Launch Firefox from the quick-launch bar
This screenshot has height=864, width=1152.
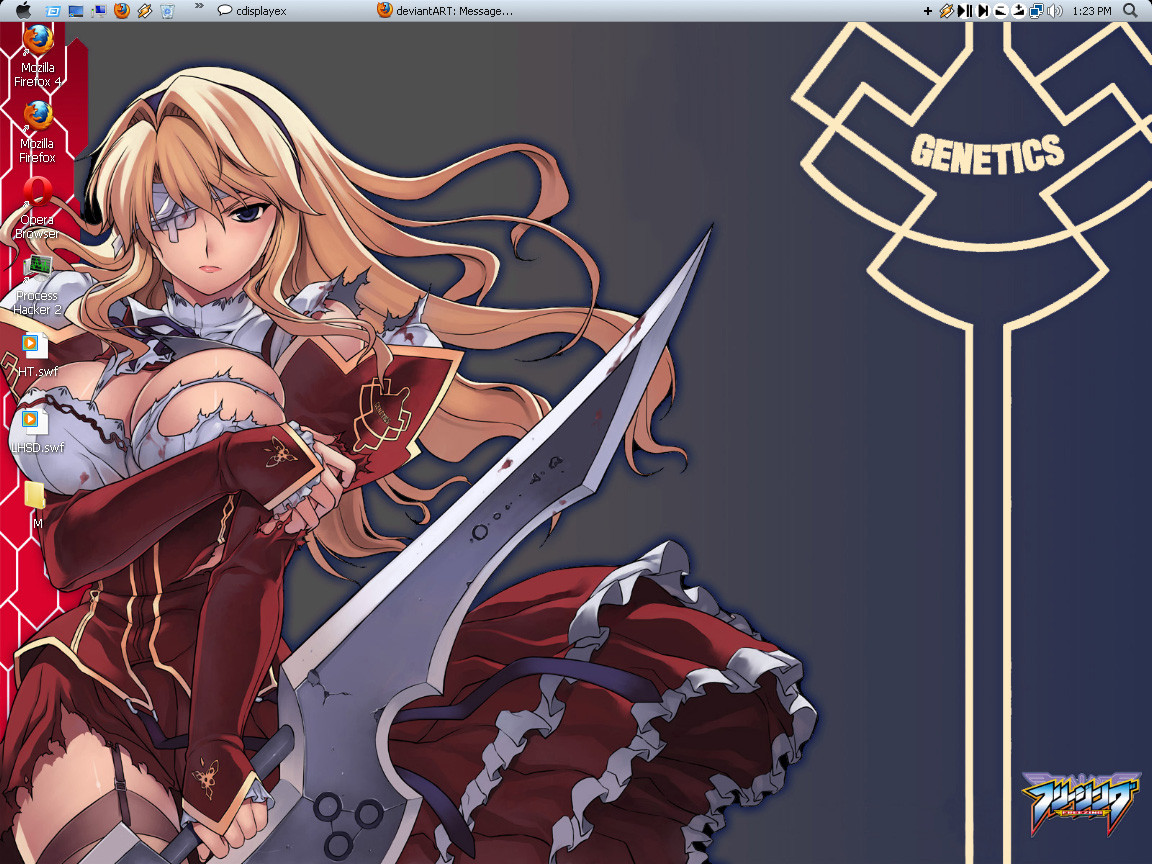(x=122, y=11)
